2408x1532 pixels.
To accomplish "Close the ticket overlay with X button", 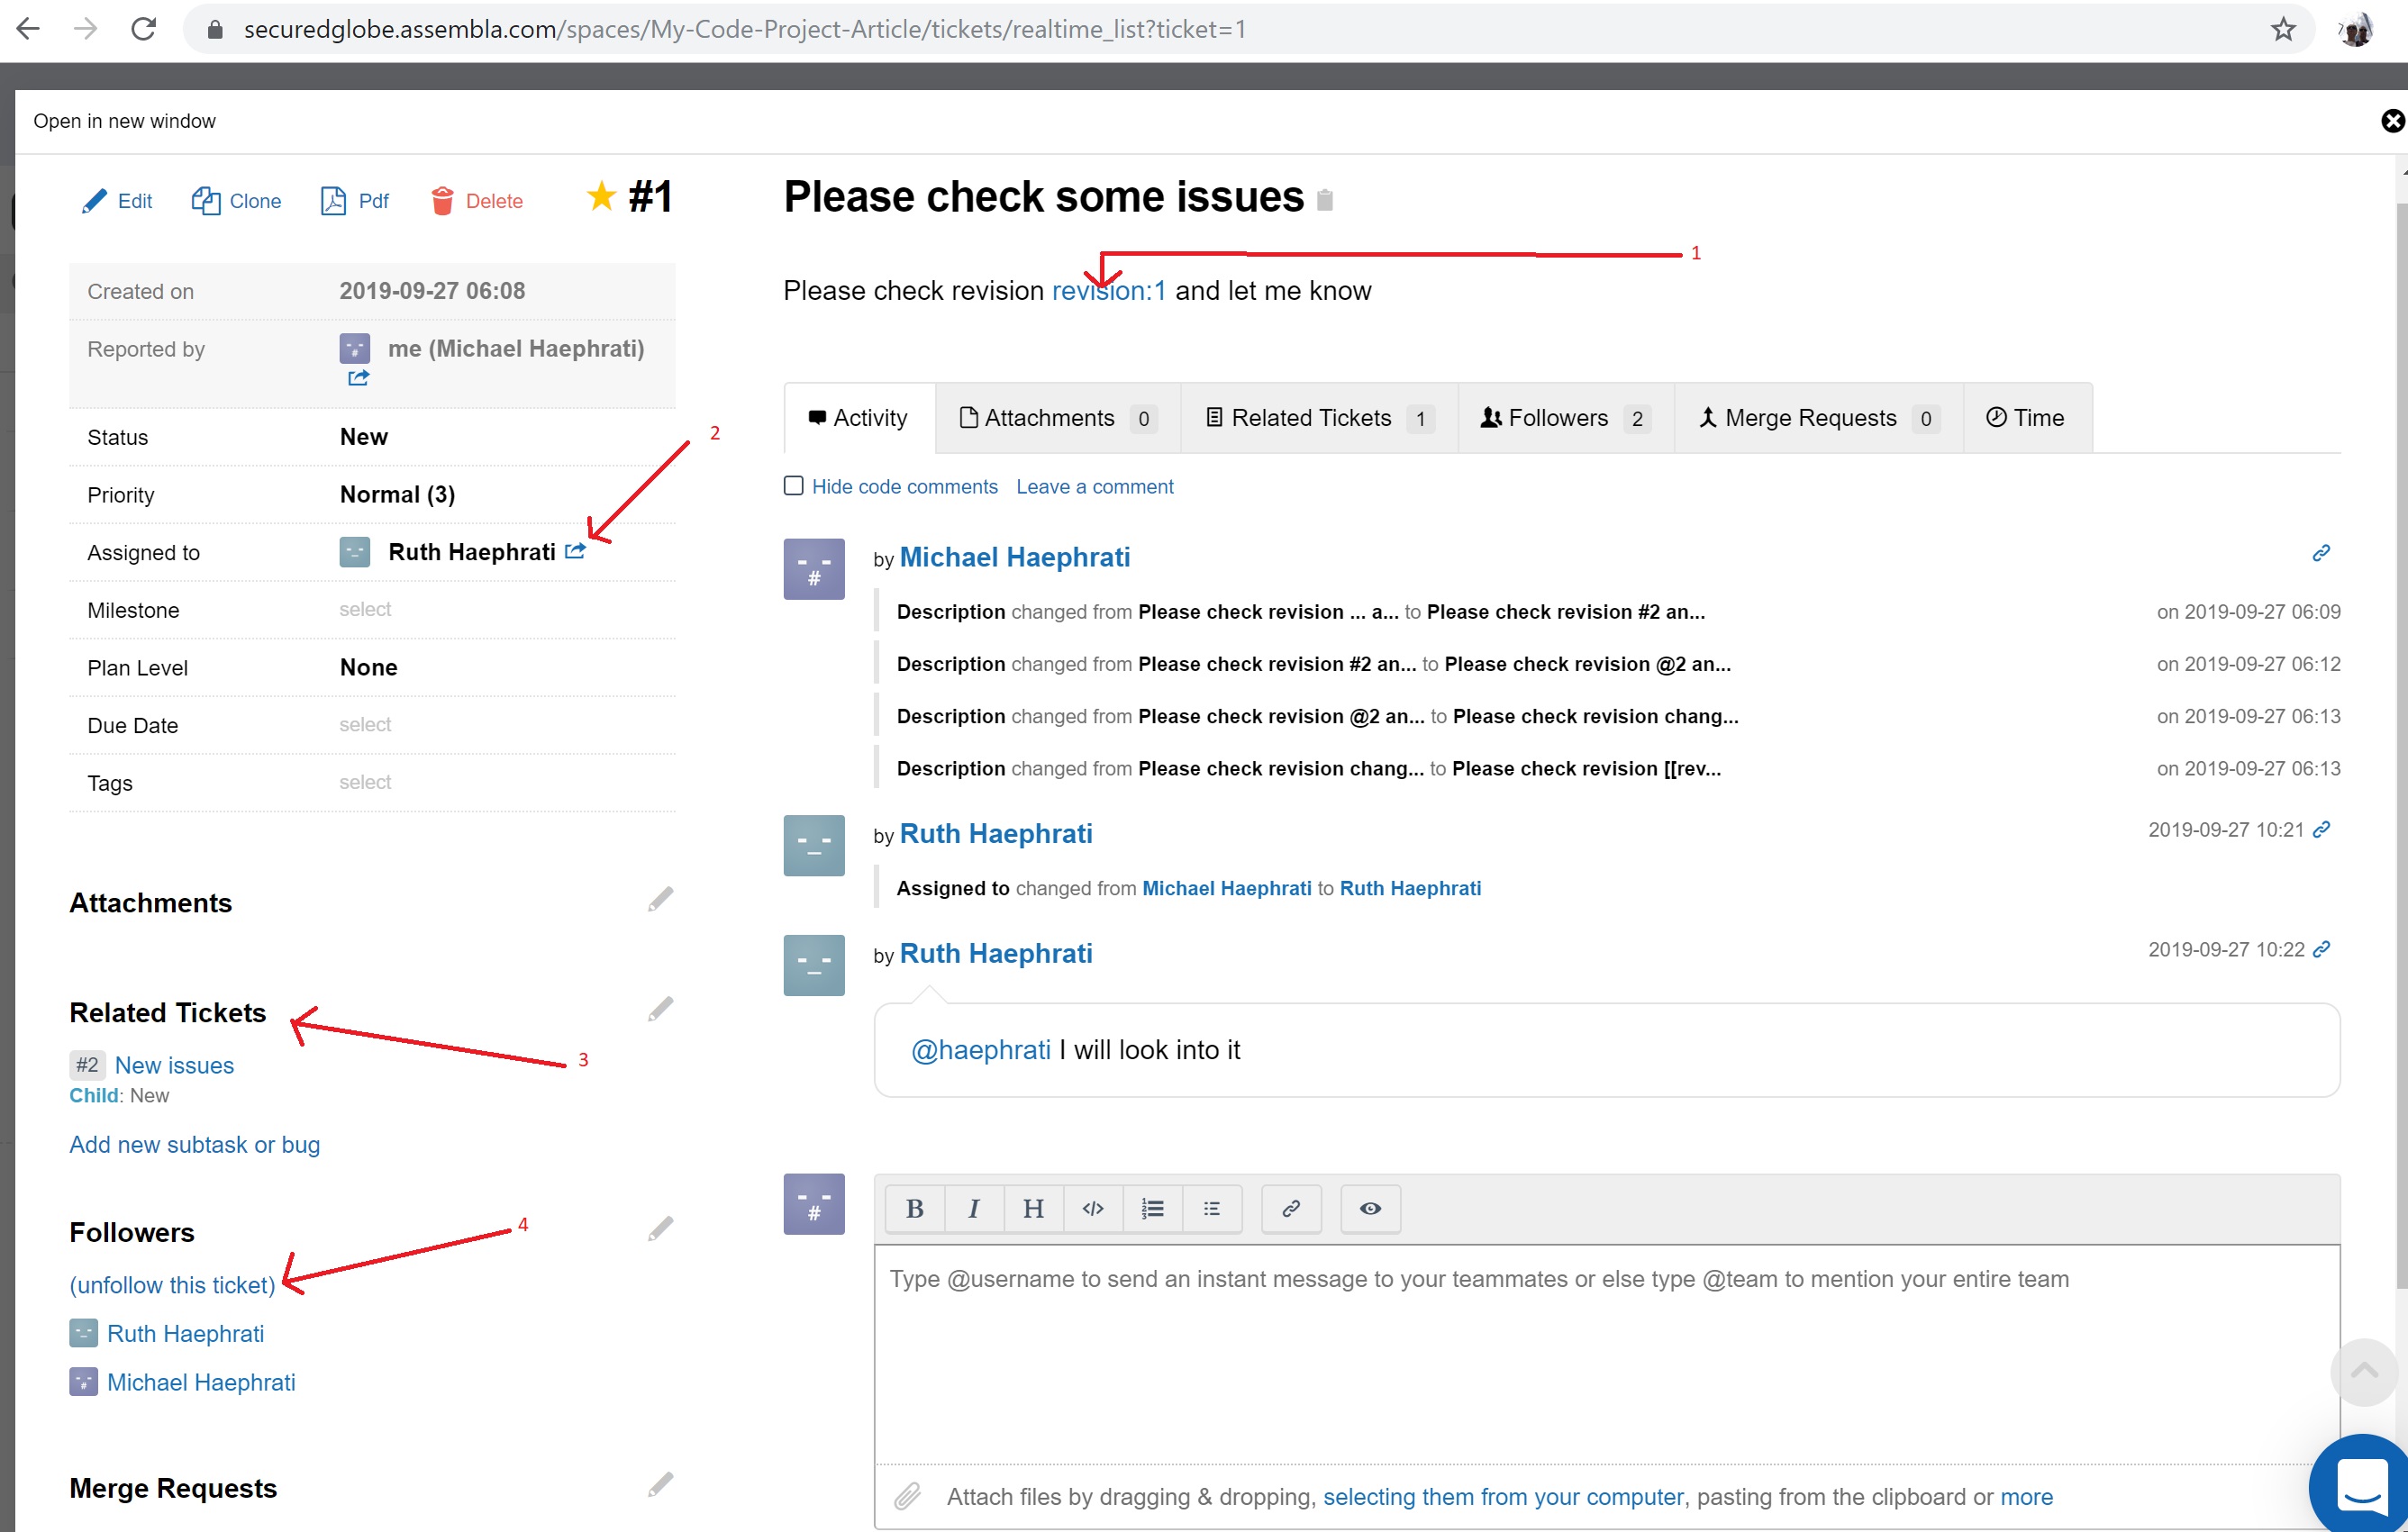I will [x=2392, y=121].
